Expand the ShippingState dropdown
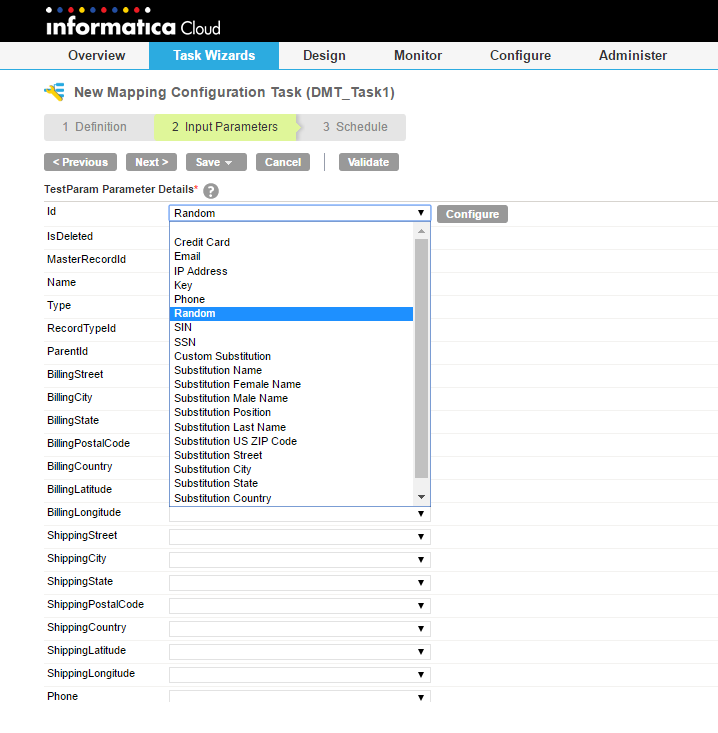This screenshot has height=733, width=718. (x=300, y=582)
